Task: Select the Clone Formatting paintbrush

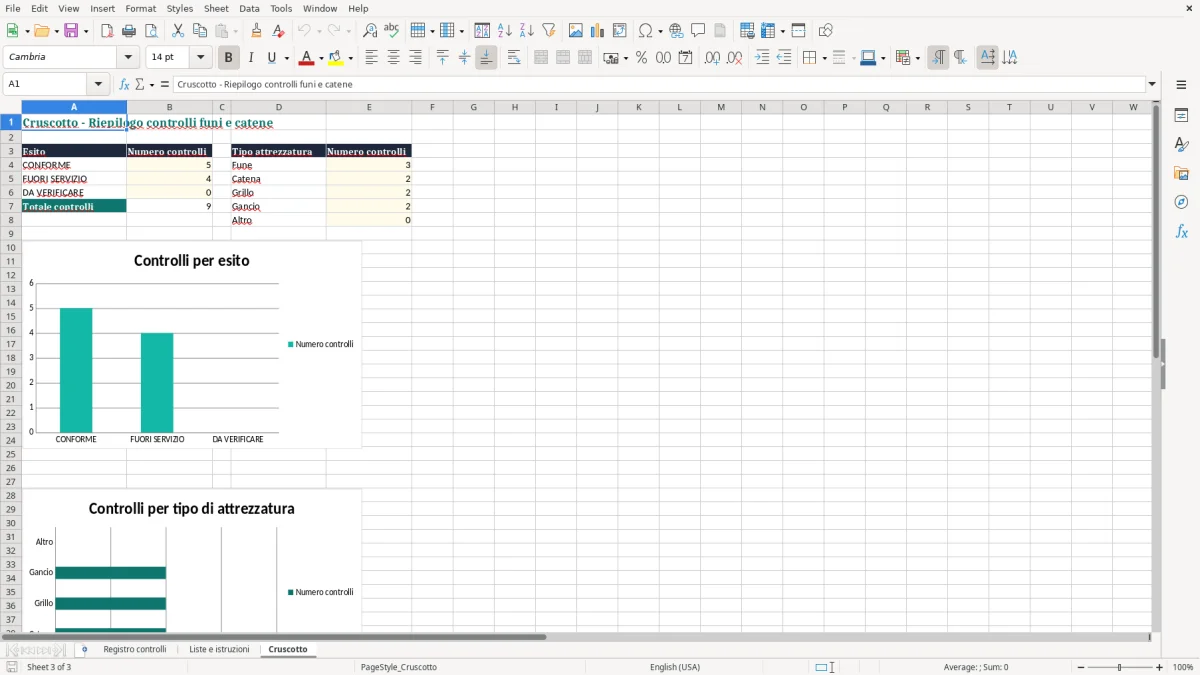Action: coord(257,31)
